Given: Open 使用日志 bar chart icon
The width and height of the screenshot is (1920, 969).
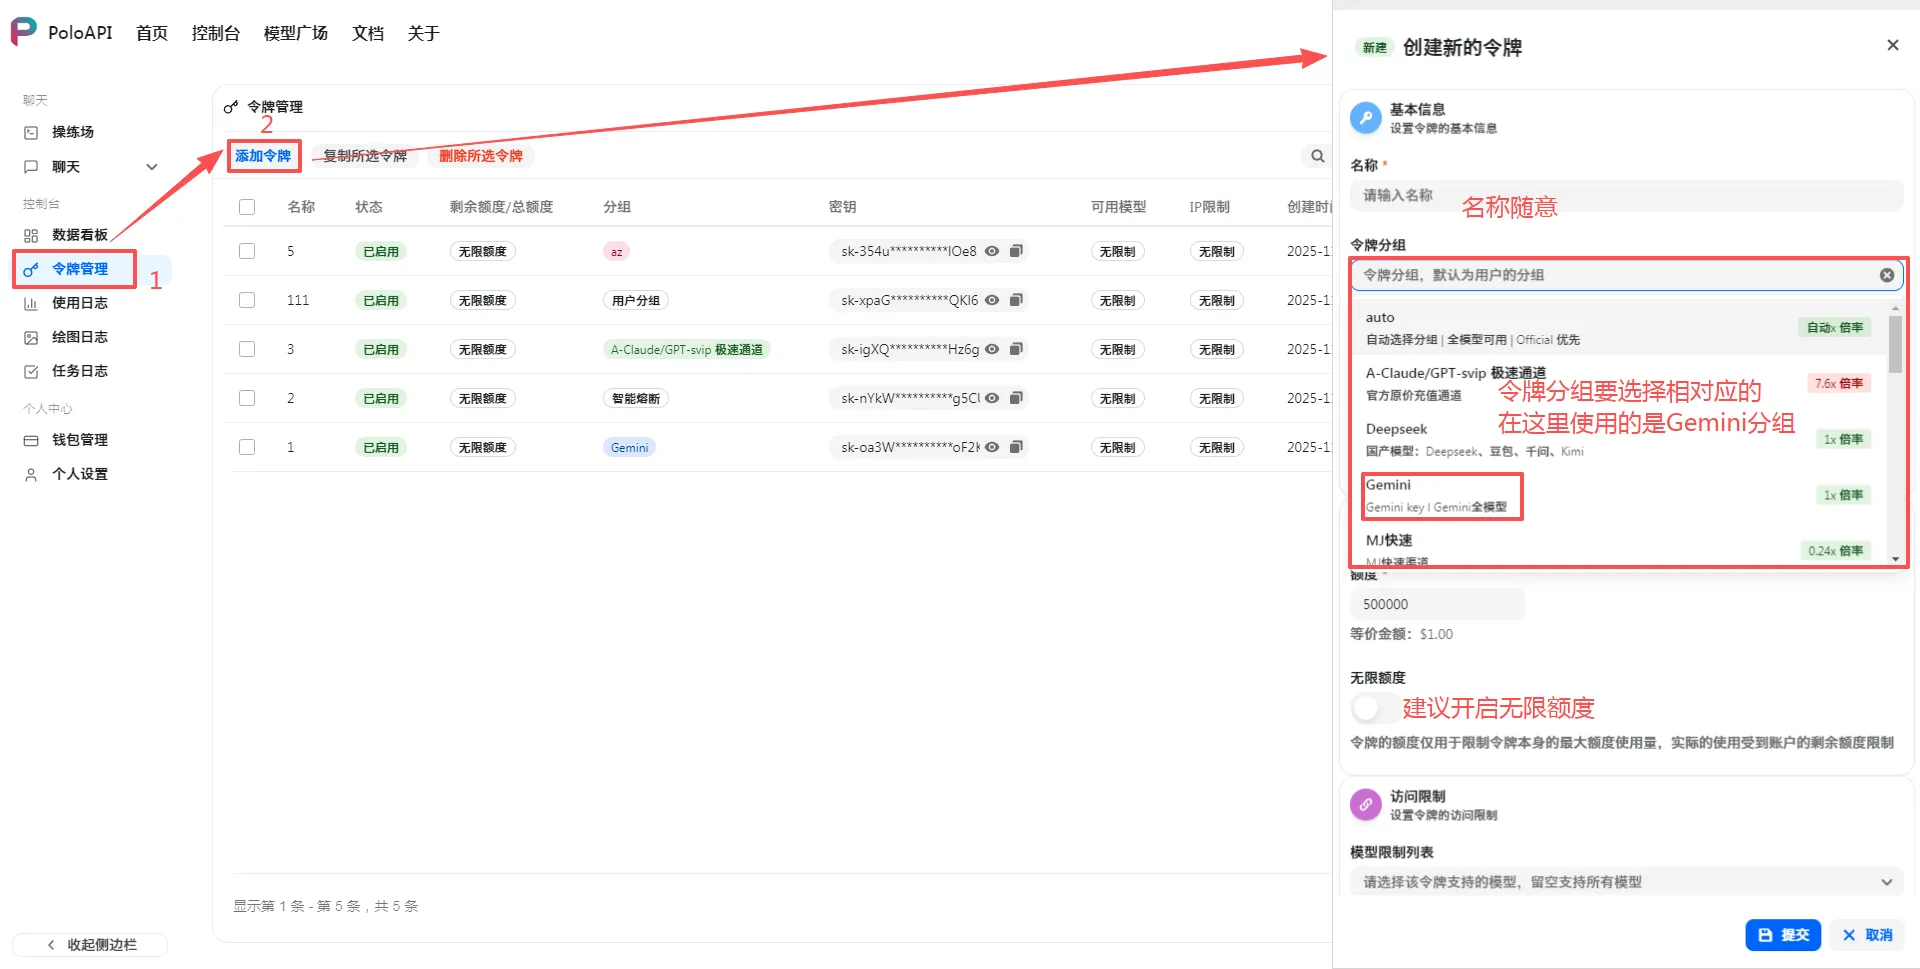Looking at the screenshot, I should tap(31, 303).
